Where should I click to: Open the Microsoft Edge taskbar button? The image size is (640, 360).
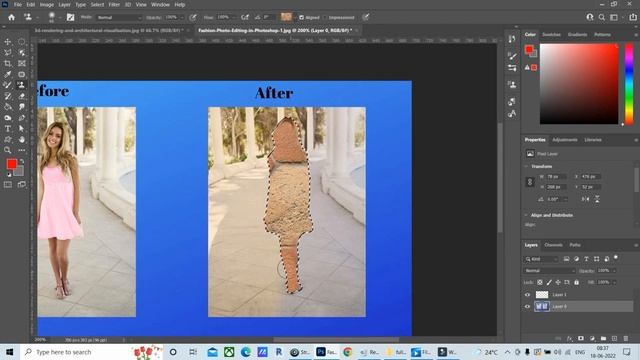tap(246, 352)
